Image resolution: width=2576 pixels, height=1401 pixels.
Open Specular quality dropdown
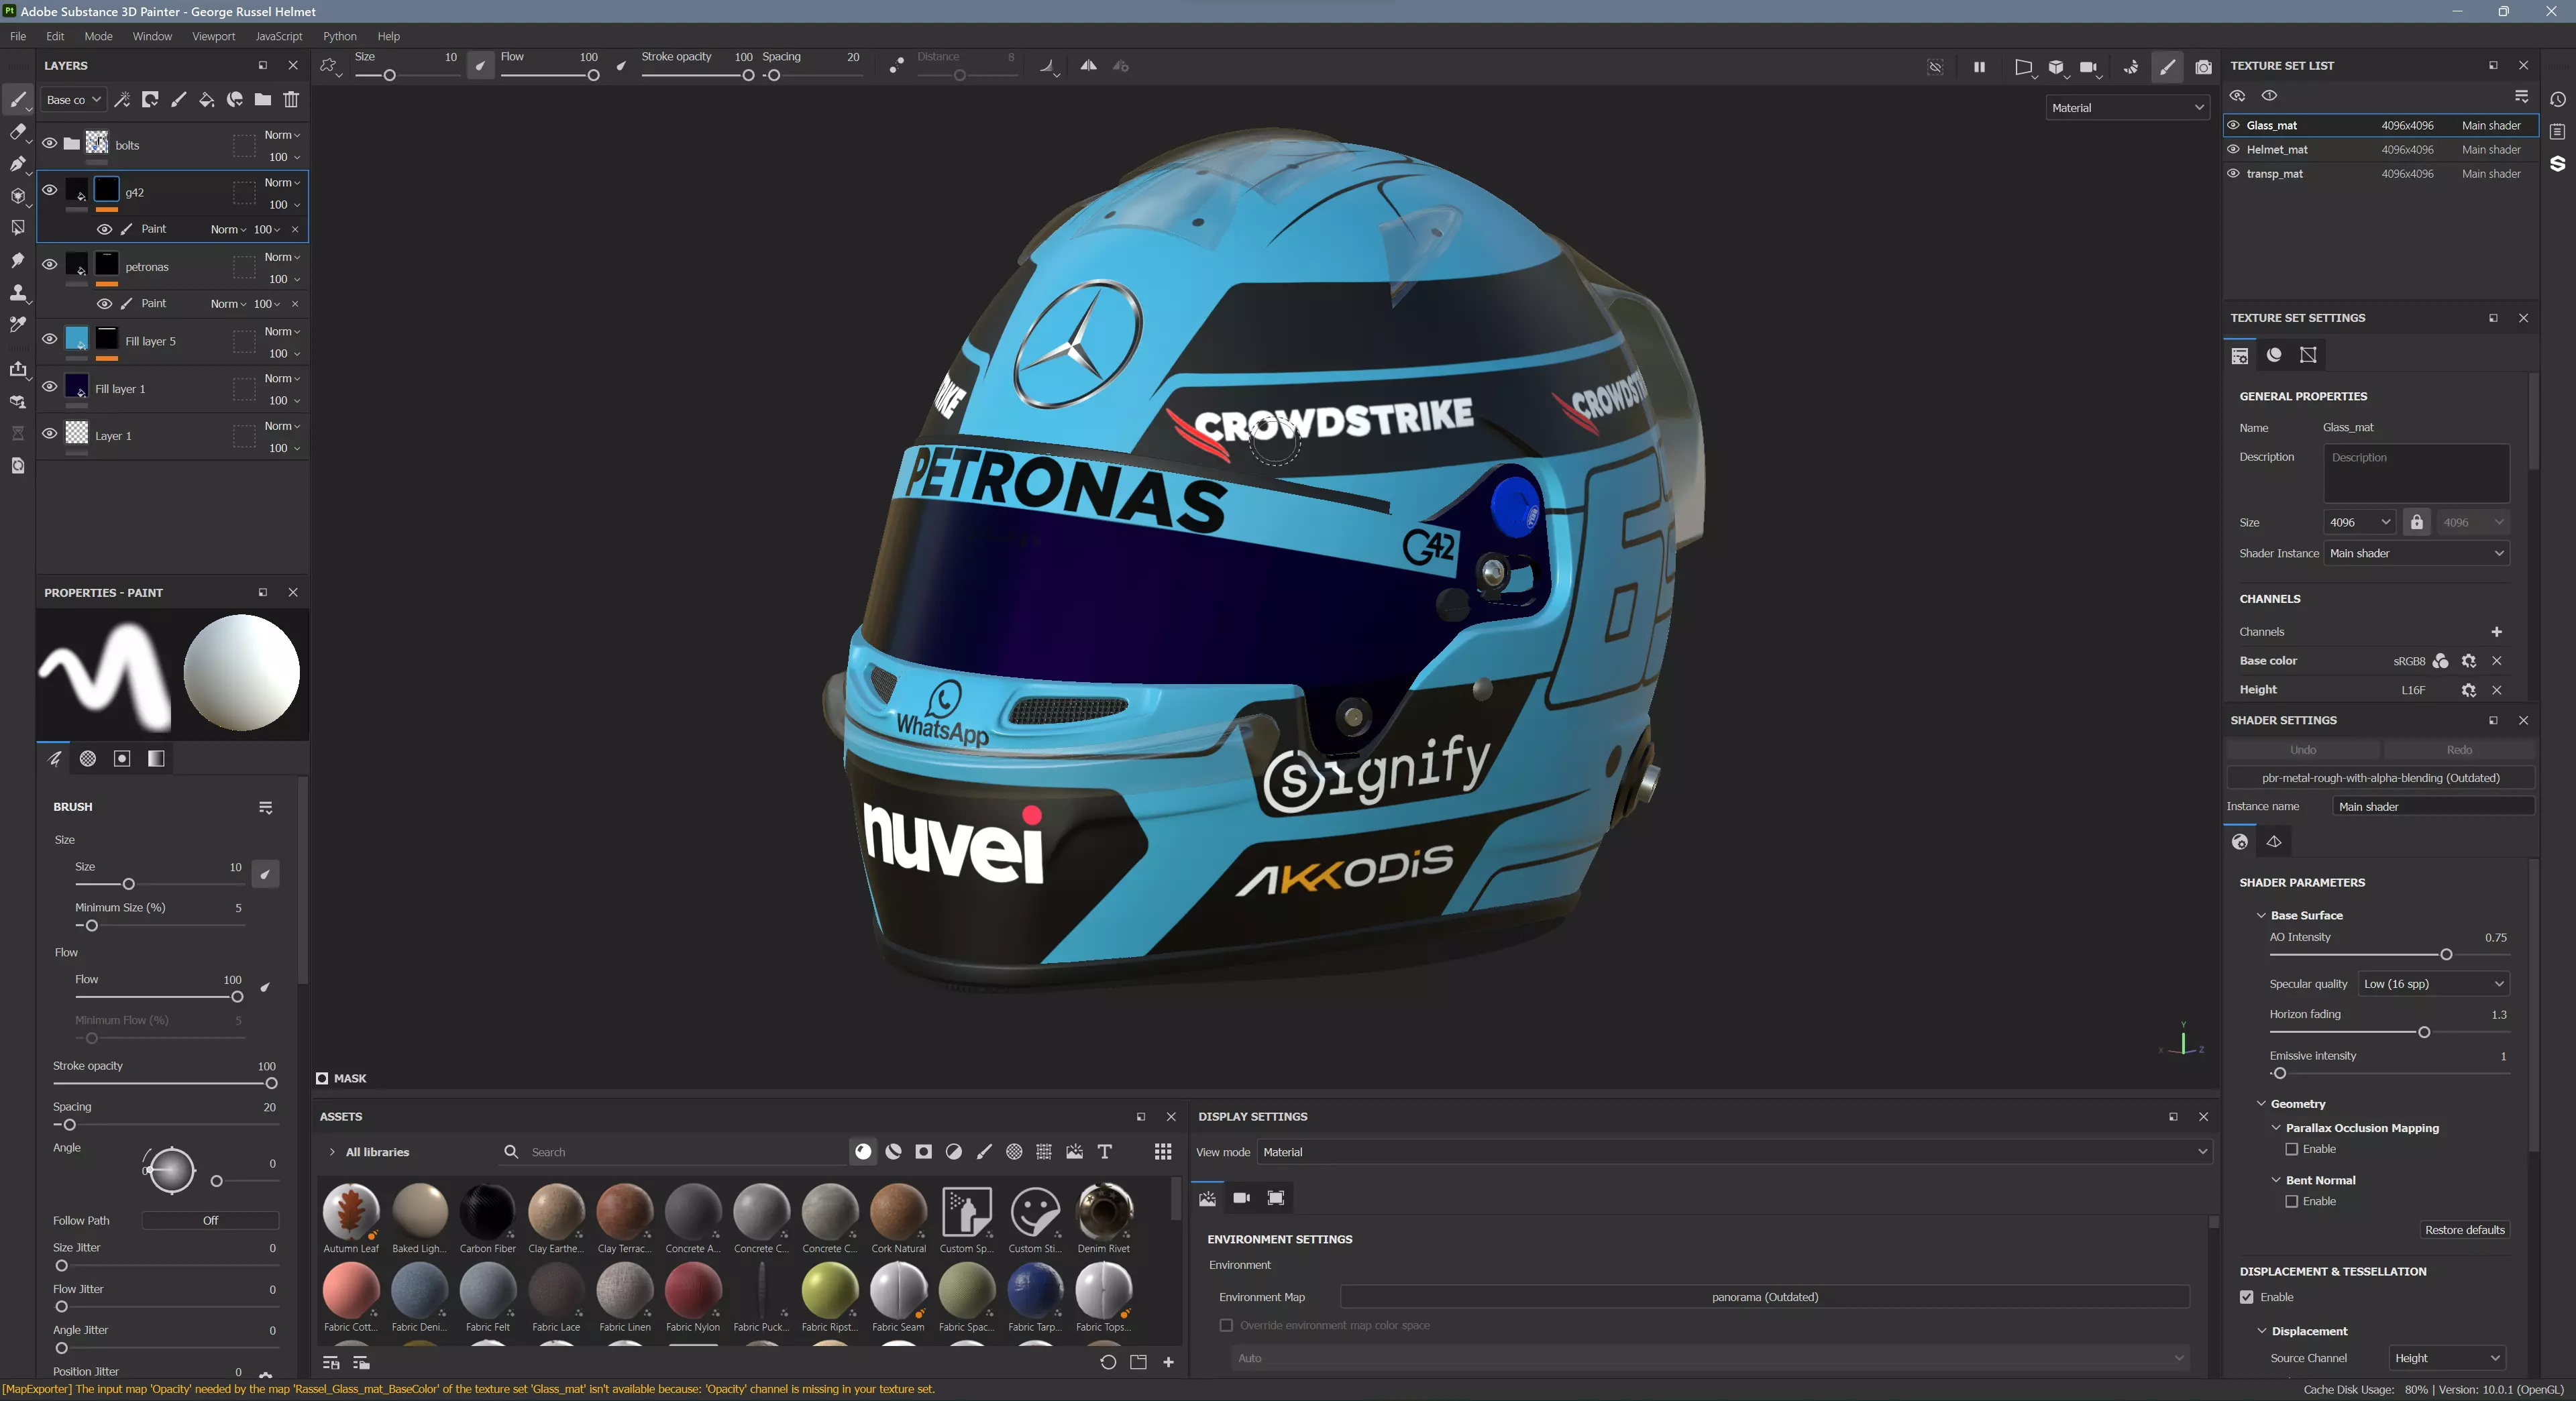2433,984
